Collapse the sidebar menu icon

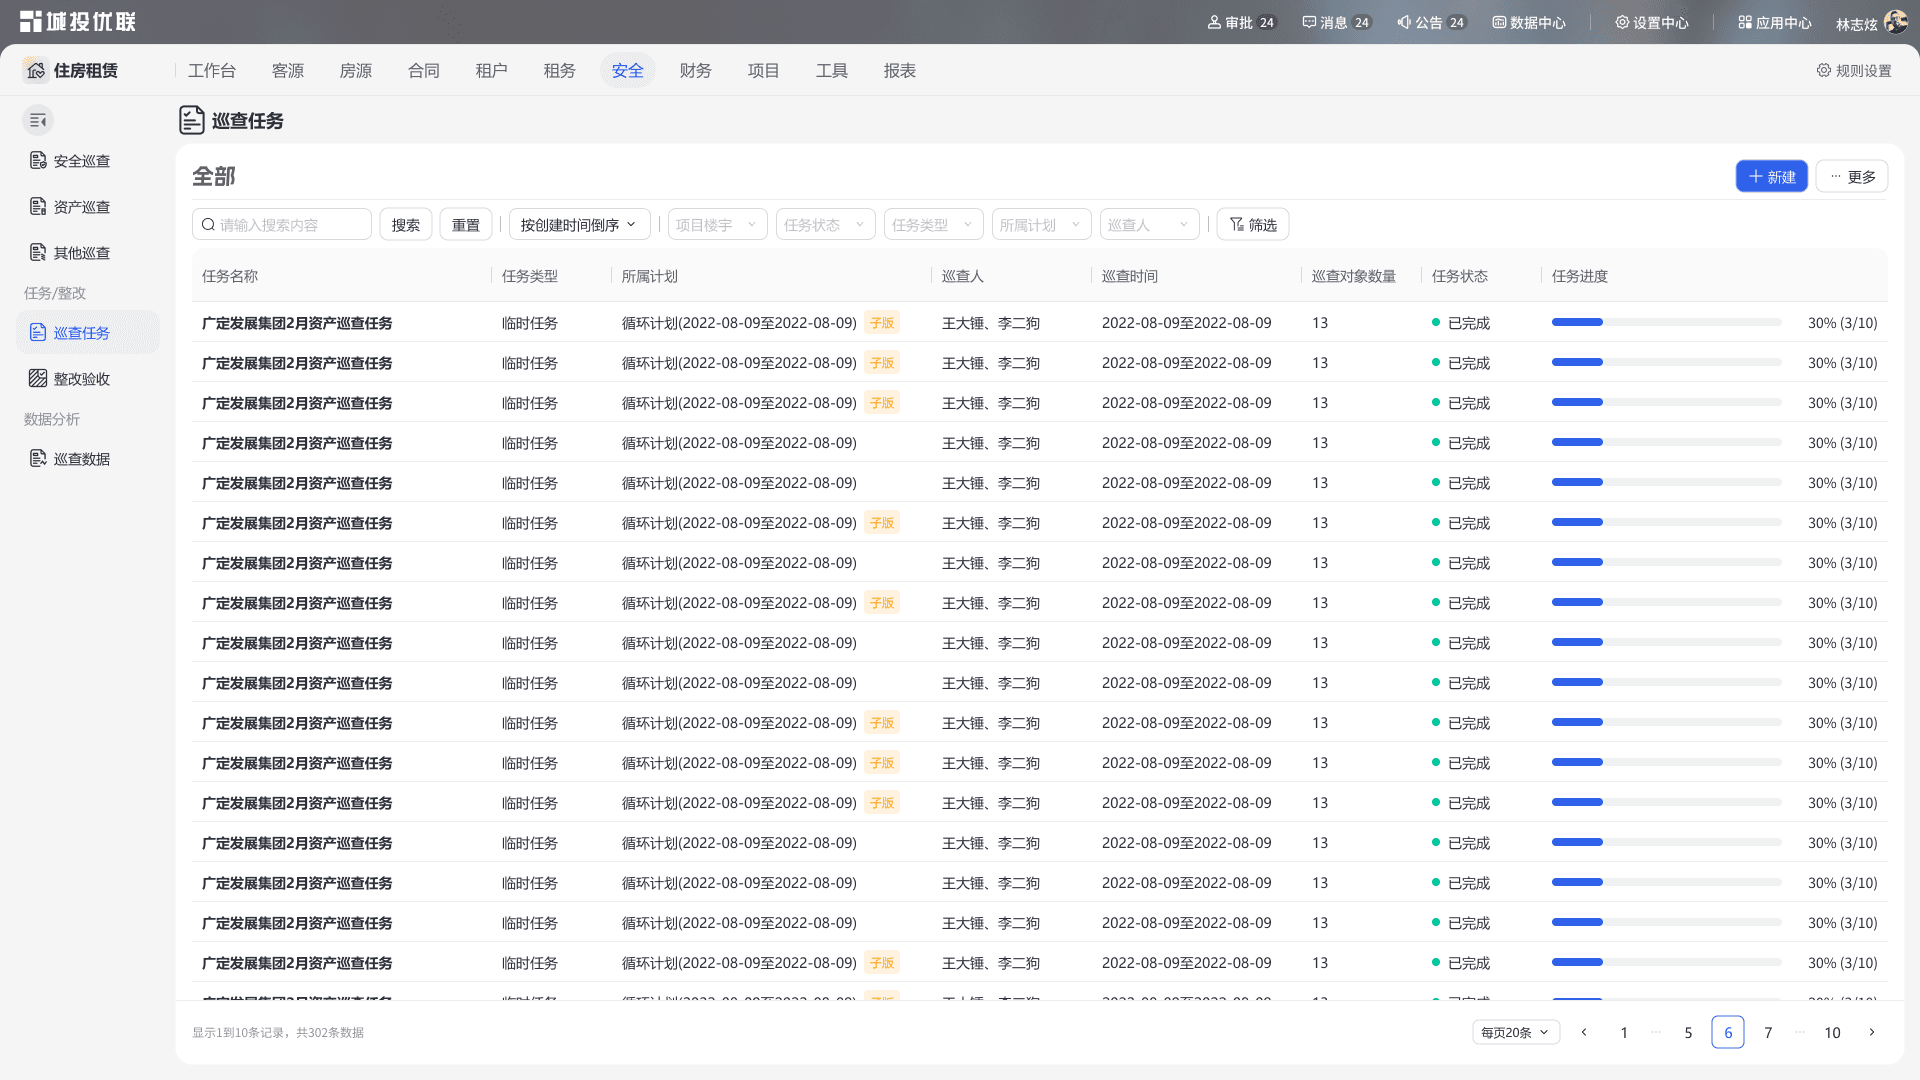38,120
